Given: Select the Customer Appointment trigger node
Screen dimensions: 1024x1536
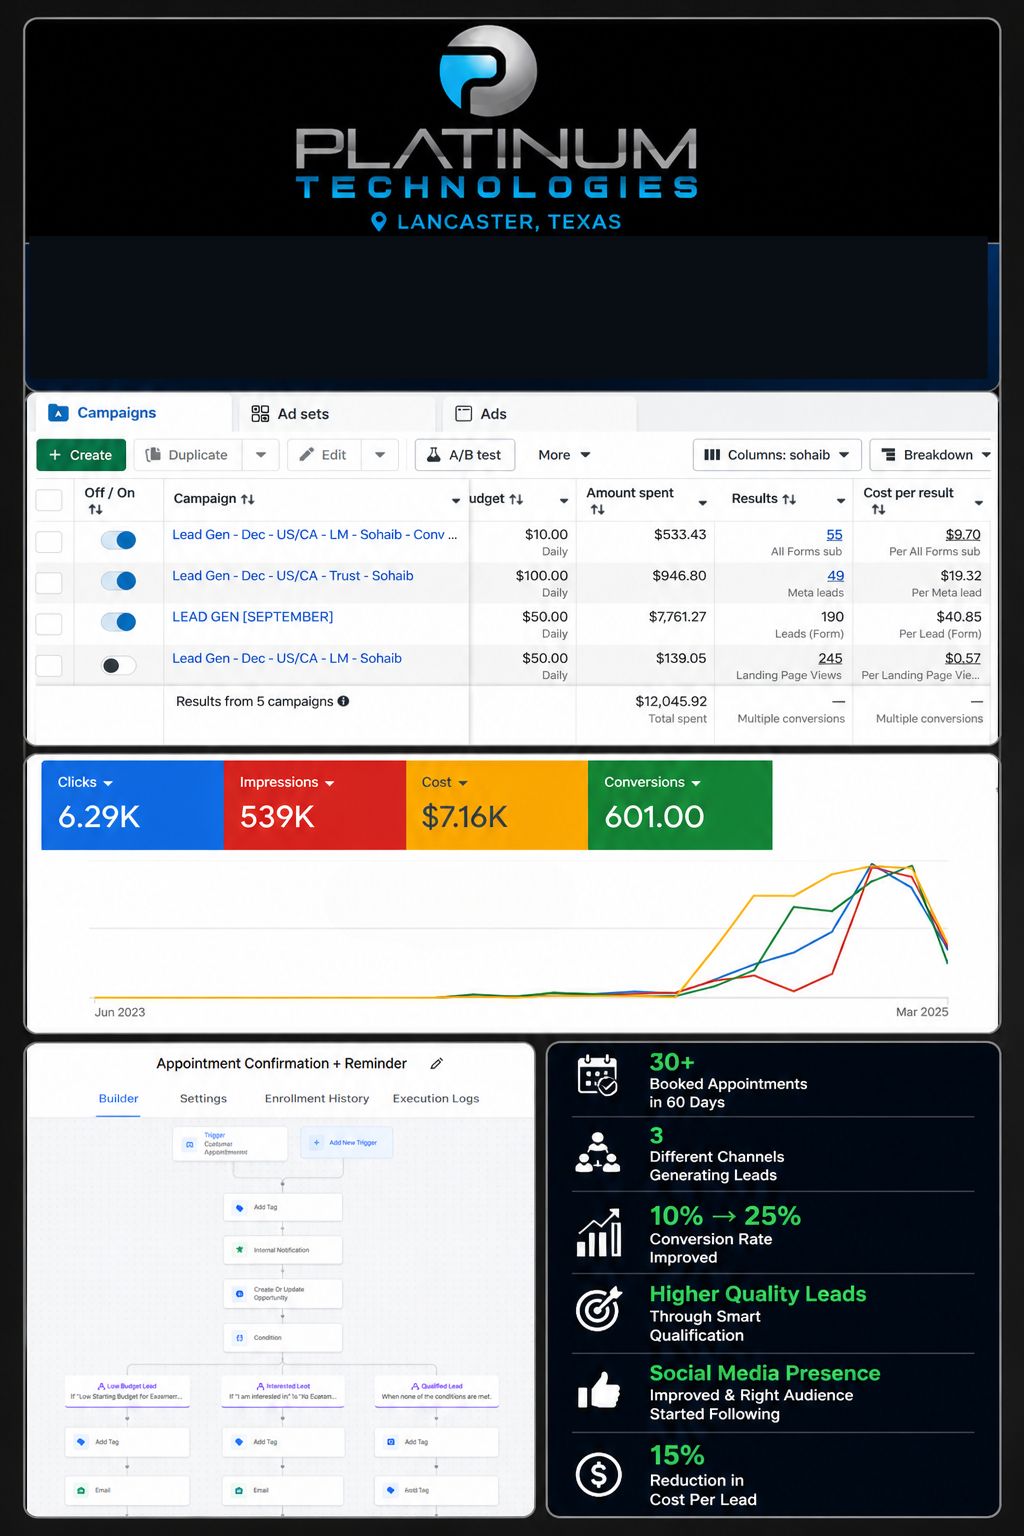Looking at the screenshot, I should [x=230, y=1143].
